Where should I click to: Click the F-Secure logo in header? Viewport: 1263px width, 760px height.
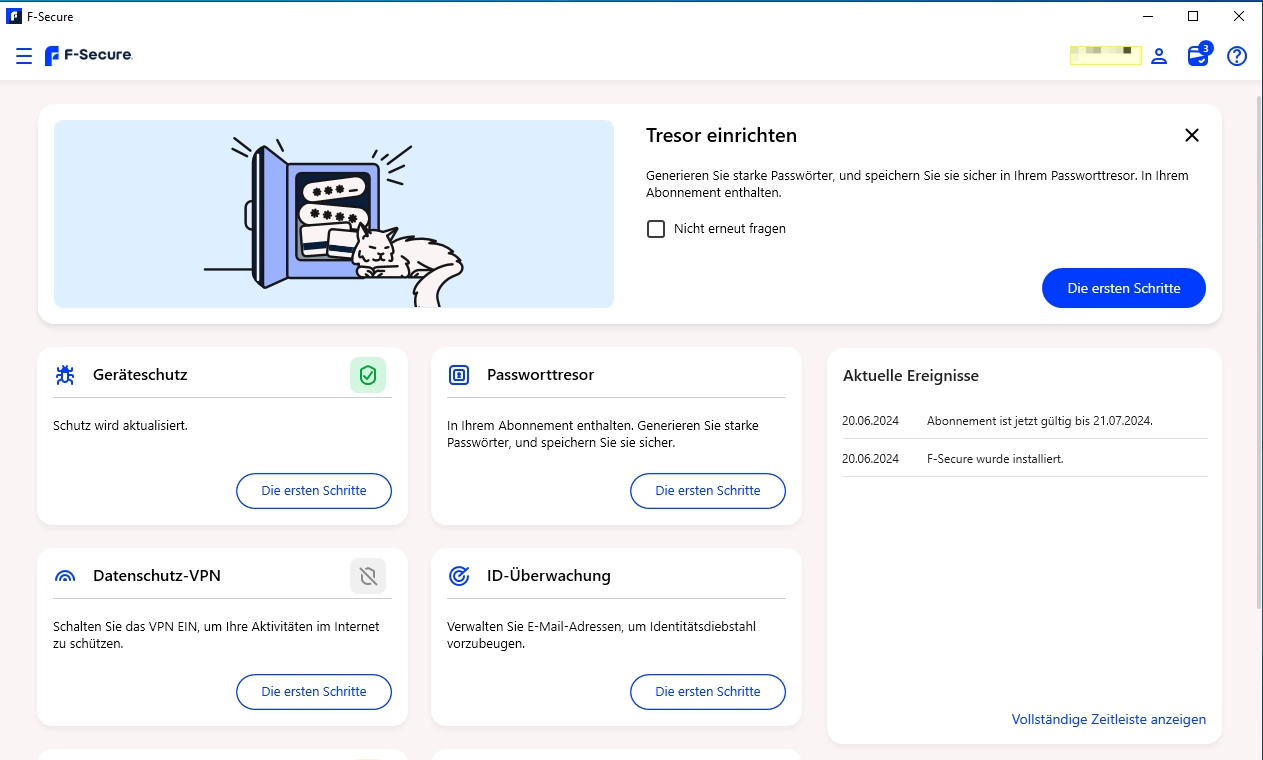tap(89, 56)
